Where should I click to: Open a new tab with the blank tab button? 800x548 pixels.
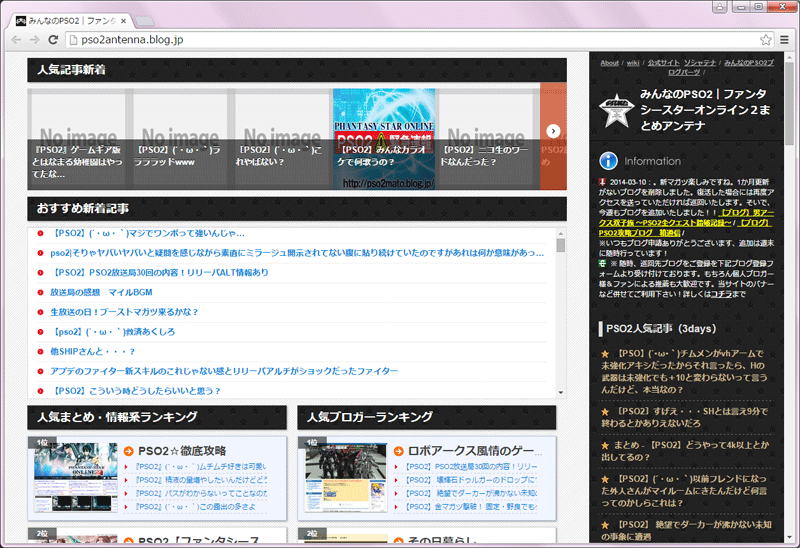(144, 21)
